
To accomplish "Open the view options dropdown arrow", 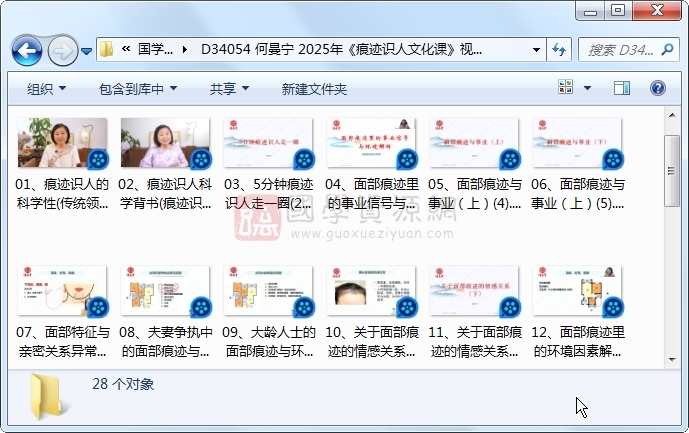I will pos(587,88).
